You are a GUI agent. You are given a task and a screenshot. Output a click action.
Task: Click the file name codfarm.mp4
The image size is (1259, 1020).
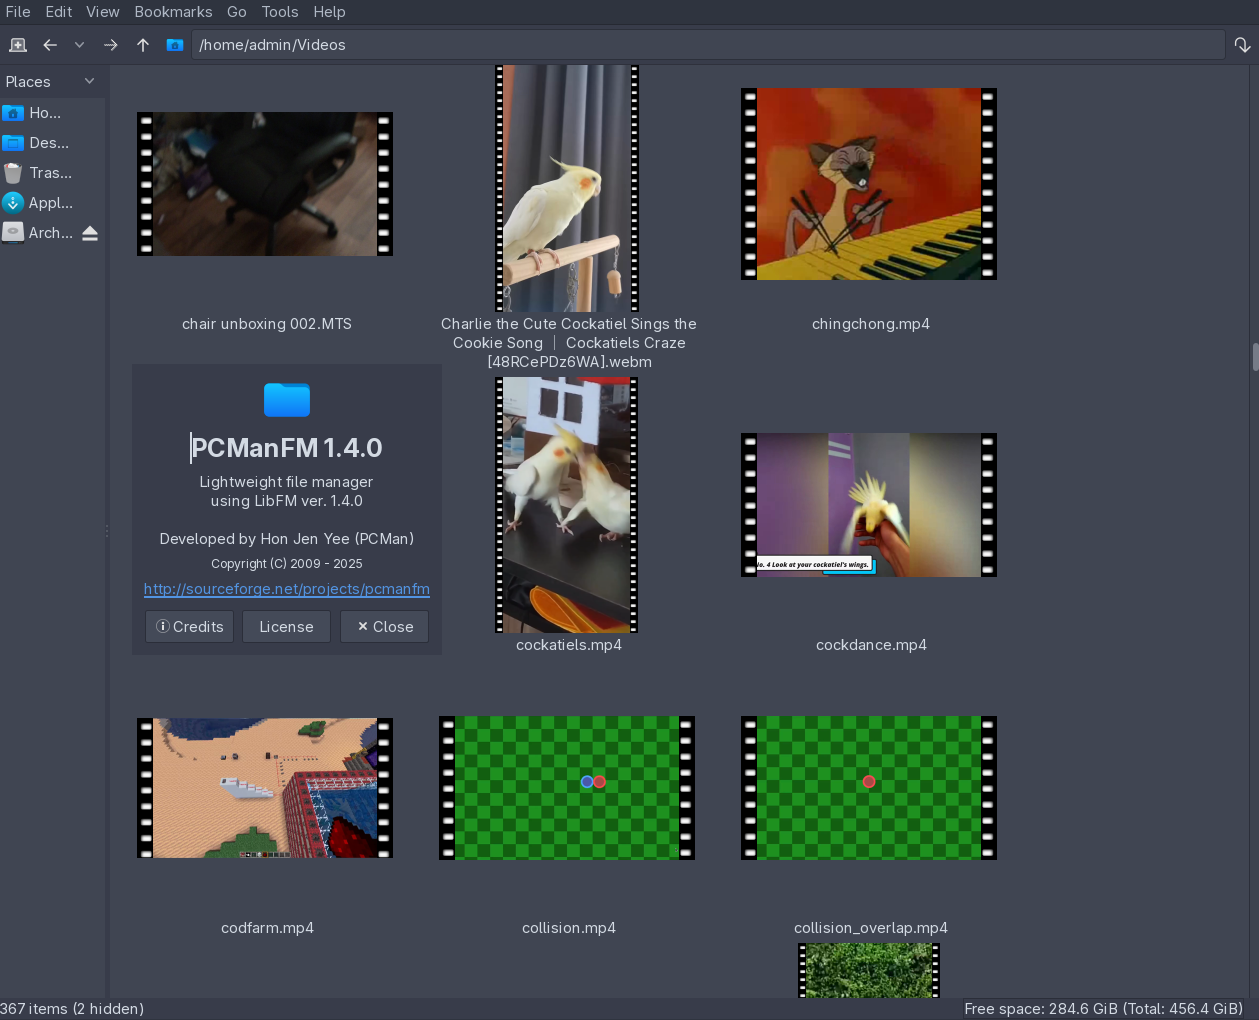[267, 928]
